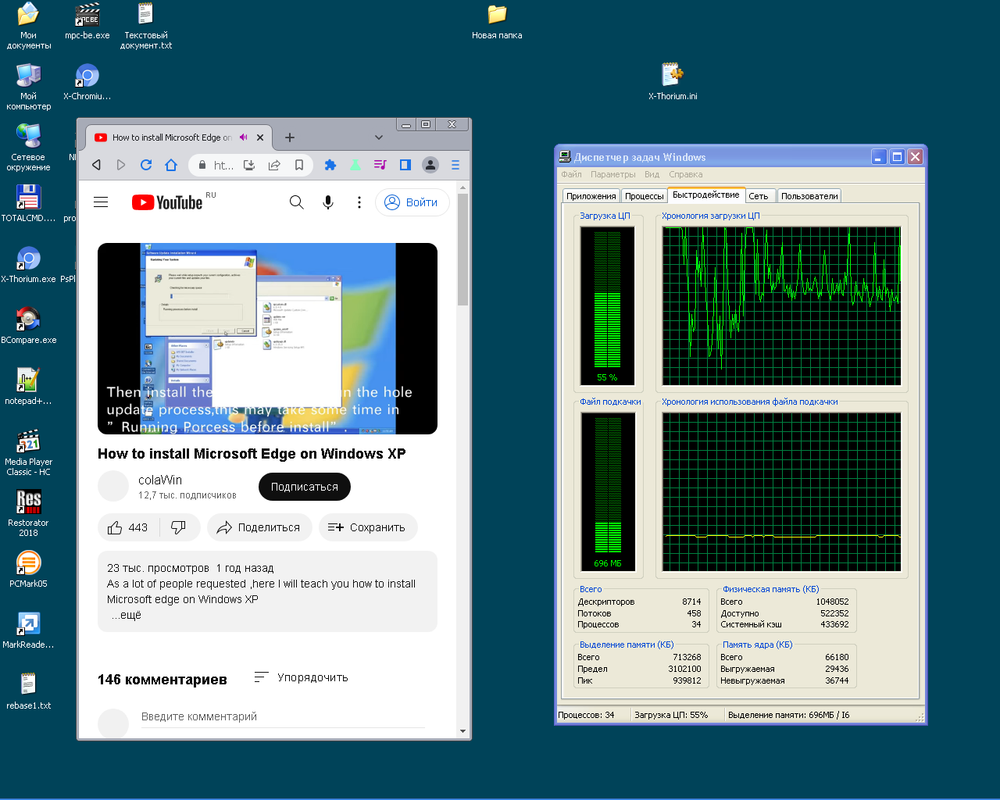Click the Сохранить save button

pos(368,528)
